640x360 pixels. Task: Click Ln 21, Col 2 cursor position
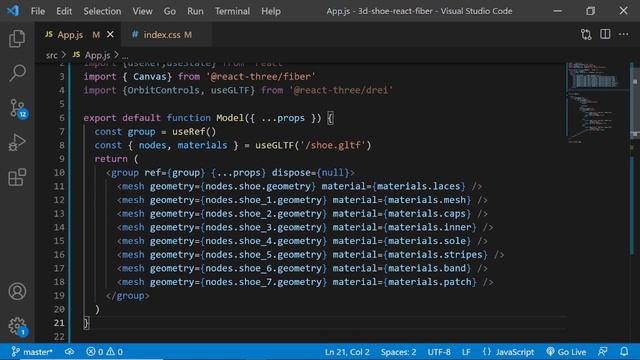(347, 352)
